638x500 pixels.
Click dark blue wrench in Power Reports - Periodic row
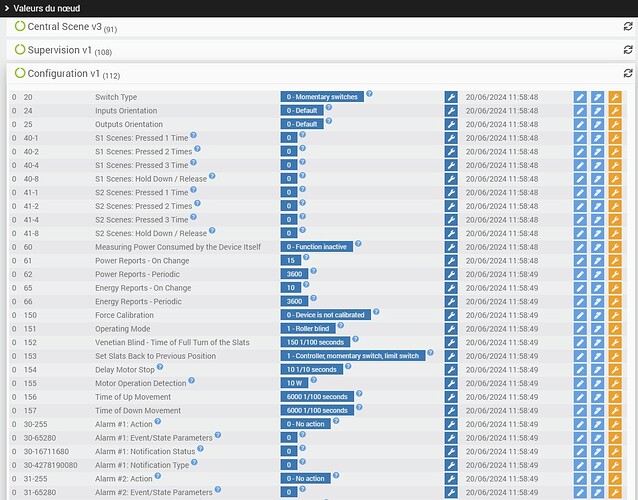click(x=451, y=274)
